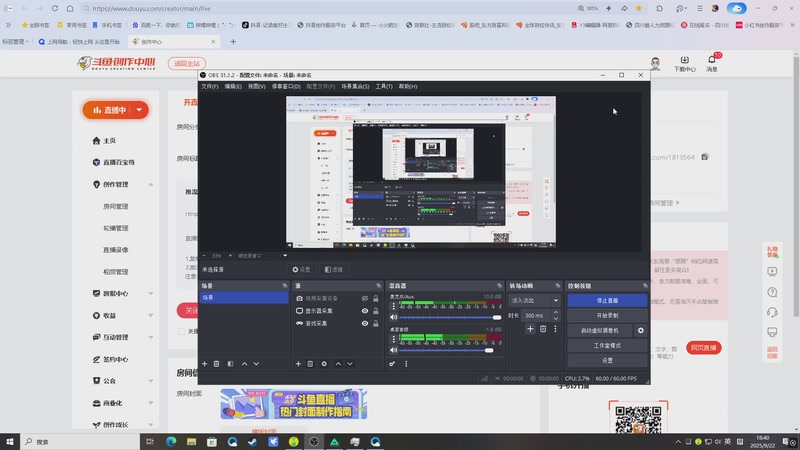This screenshot has width=800, height=450.
Task: Open the transition properties three-dot menu
Action: click(x=555, y=329)
